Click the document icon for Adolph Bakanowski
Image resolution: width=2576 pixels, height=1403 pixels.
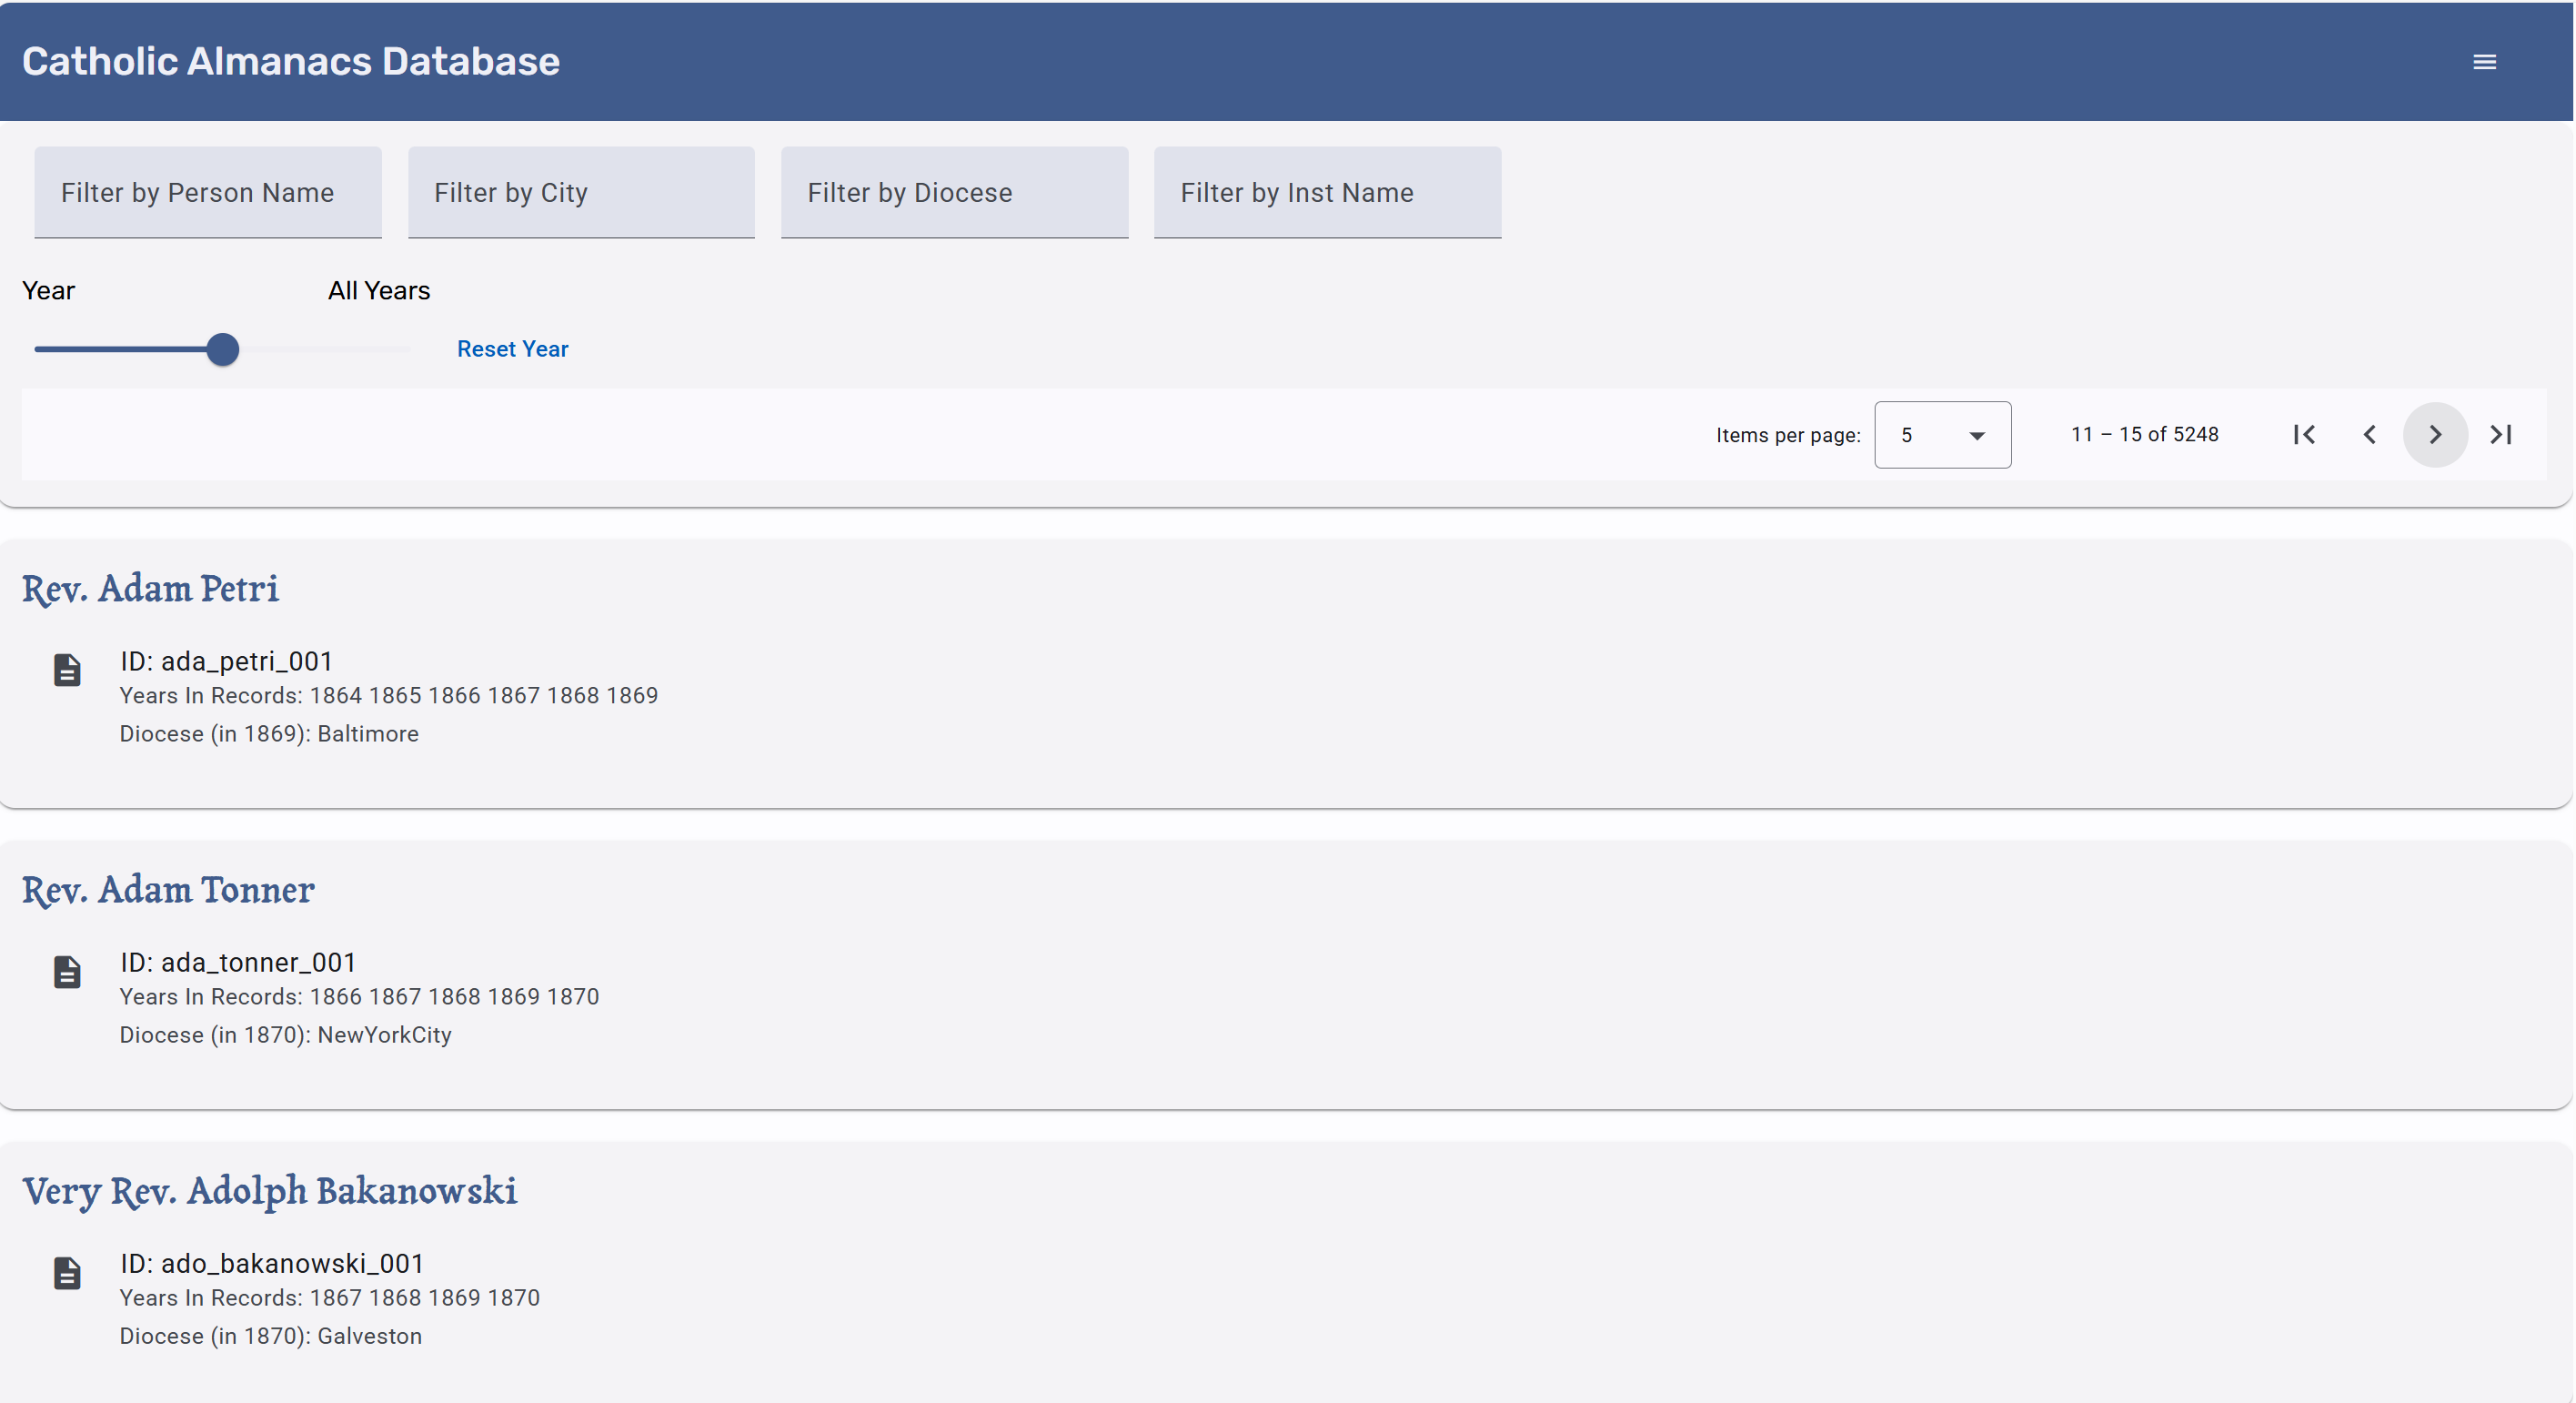pyautogui.click(x=67, y=1272)
